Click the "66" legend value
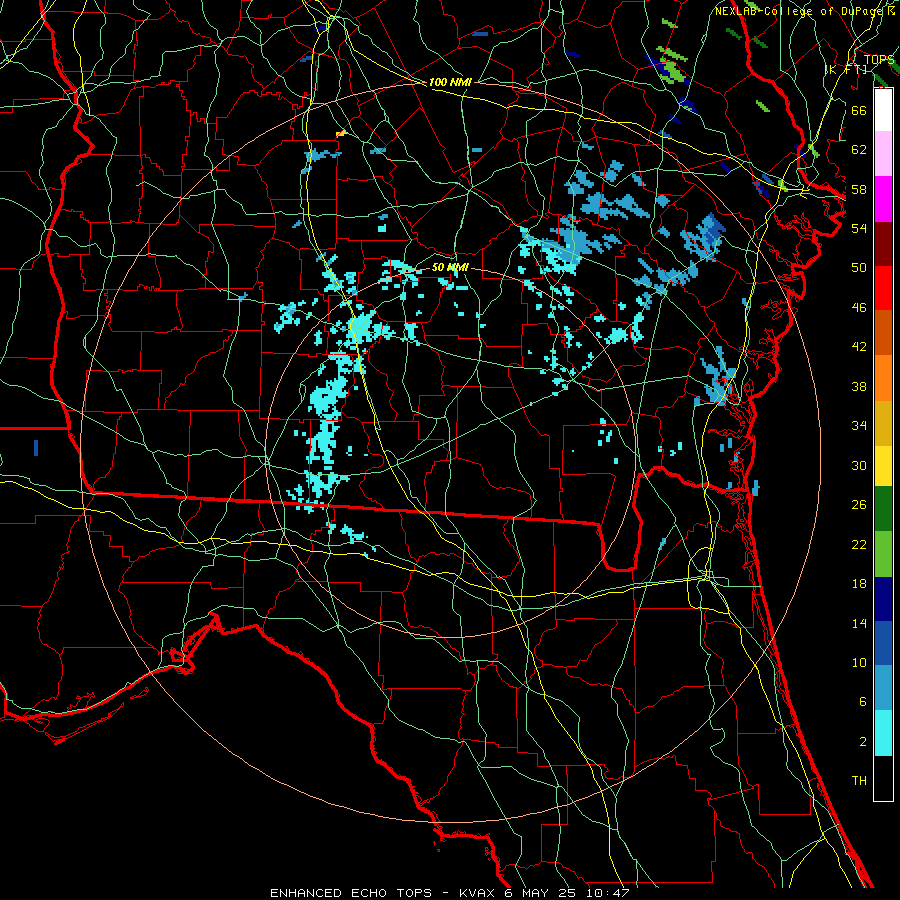This screenshot has width=900, height=900. [859, 110]
